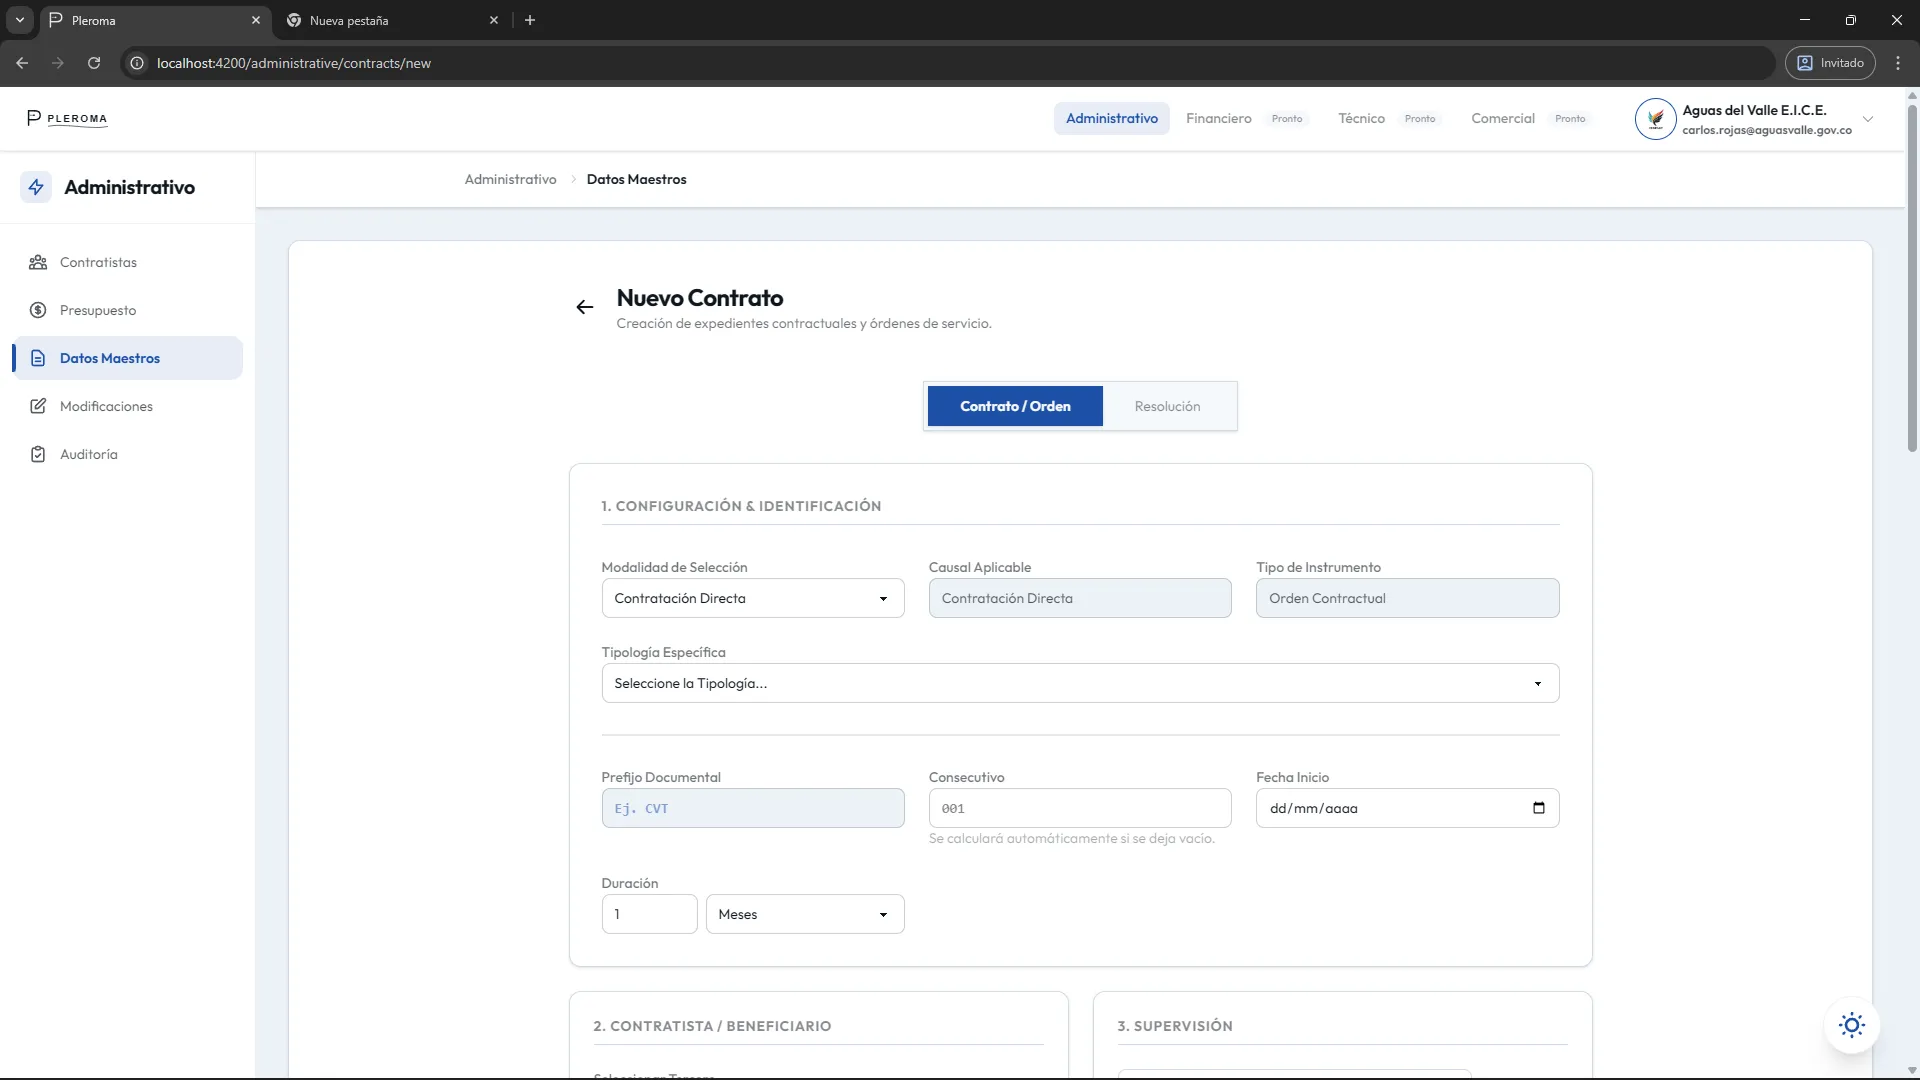Expand the Tipología Específica dropdown
The width and height of the screenshot is (1920, 1080).
pos(1079,683)
